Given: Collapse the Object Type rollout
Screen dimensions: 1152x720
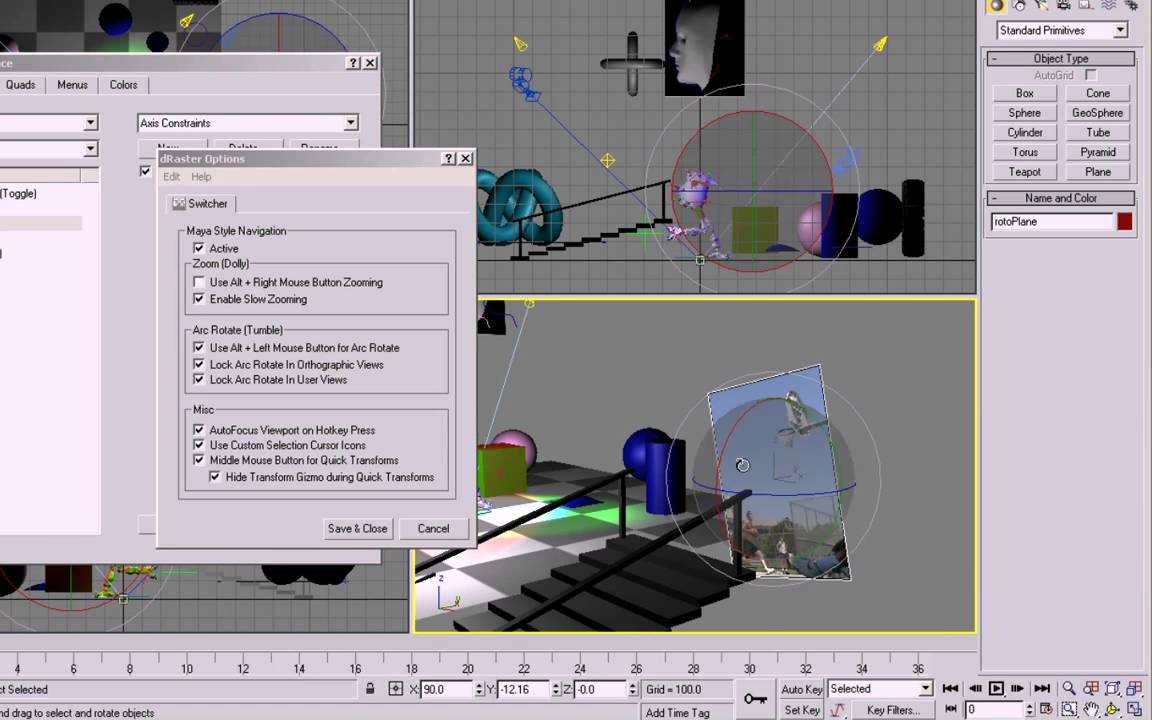Looking at the screenshot, I should pos(1061,58).
